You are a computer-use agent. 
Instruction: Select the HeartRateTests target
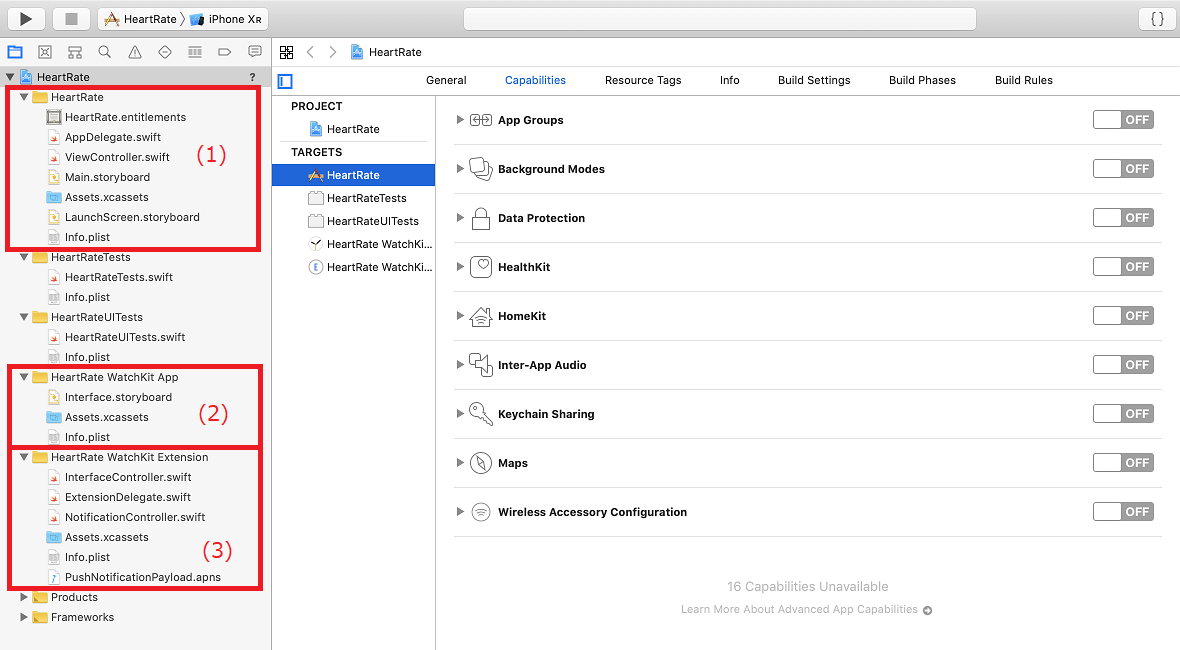click(366, 198)
